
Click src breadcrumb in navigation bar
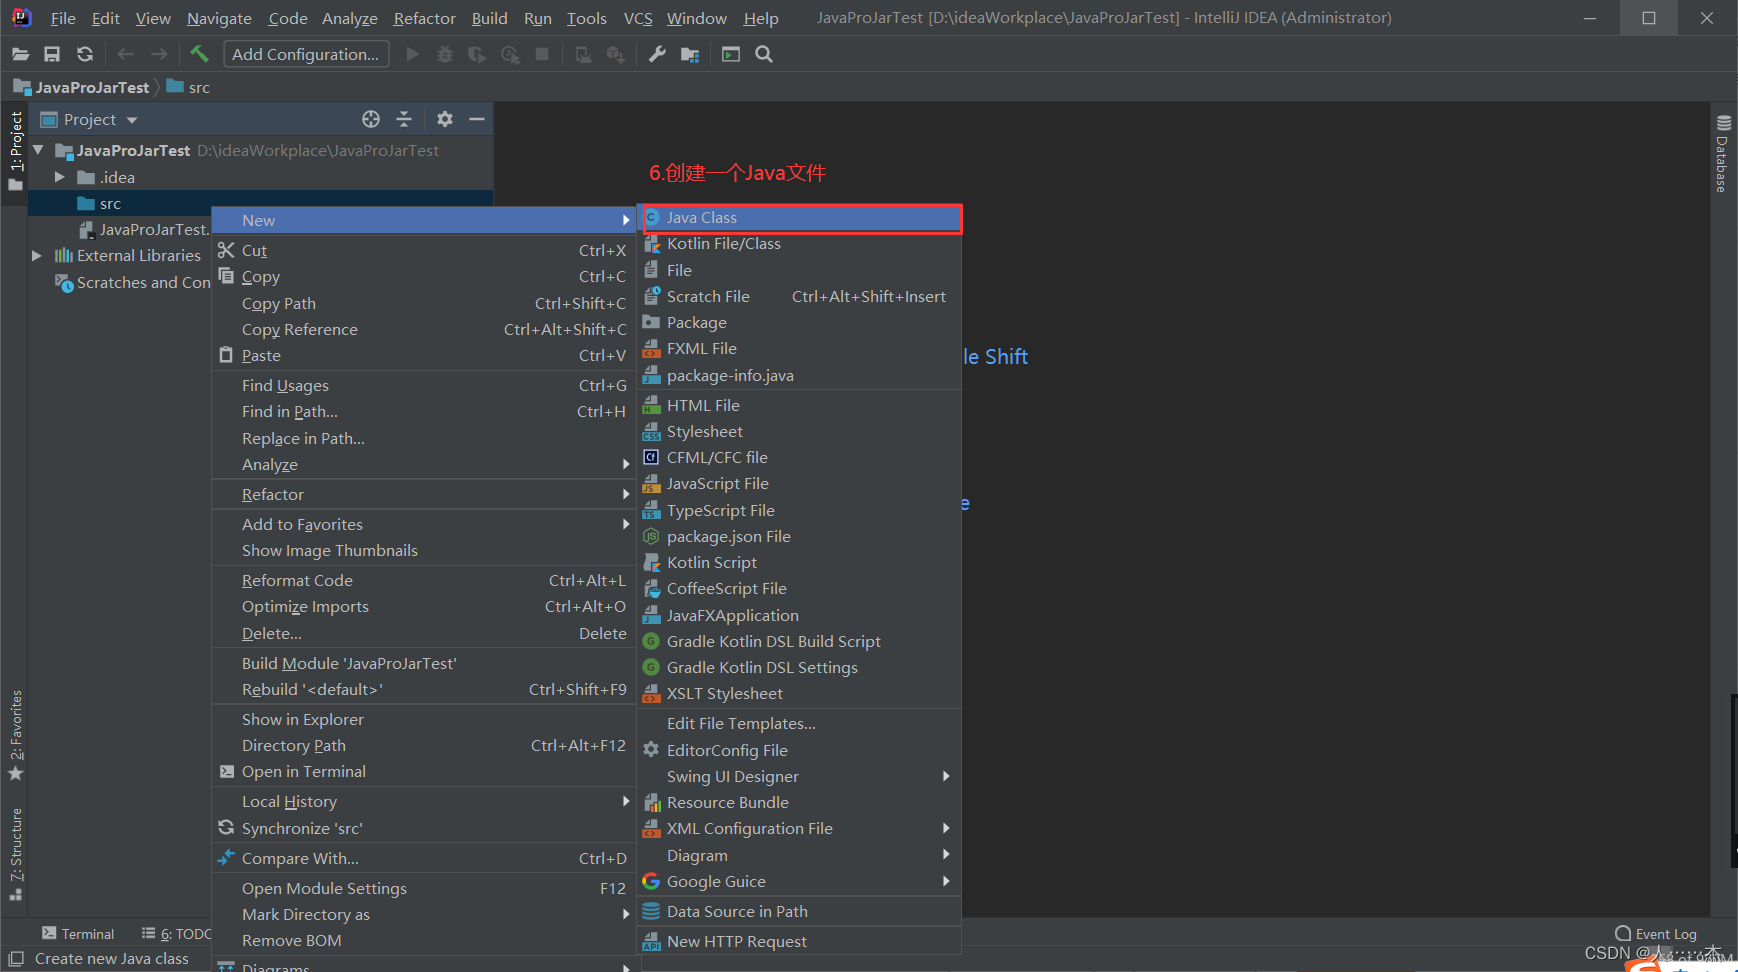(x=189, y=87)
